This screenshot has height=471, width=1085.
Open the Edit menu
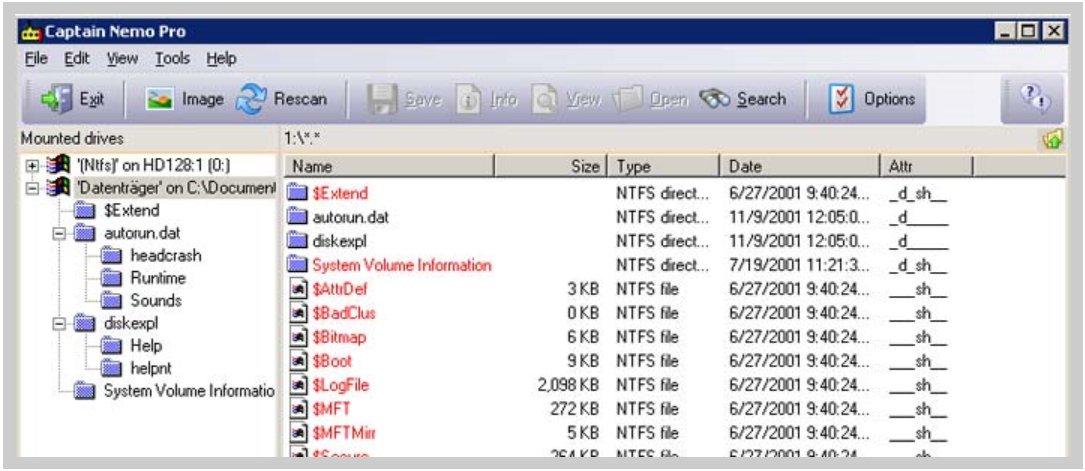pos(77,59)
